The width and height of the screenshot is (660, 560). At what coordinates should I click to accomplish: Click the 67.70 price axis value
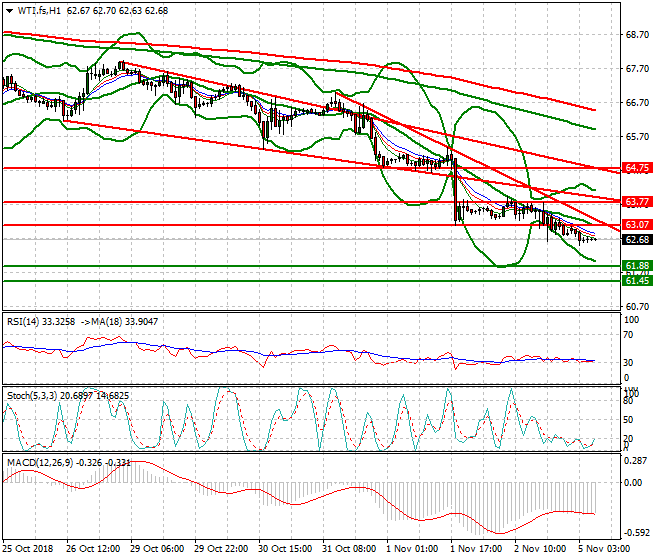click(x=637, y=69)
